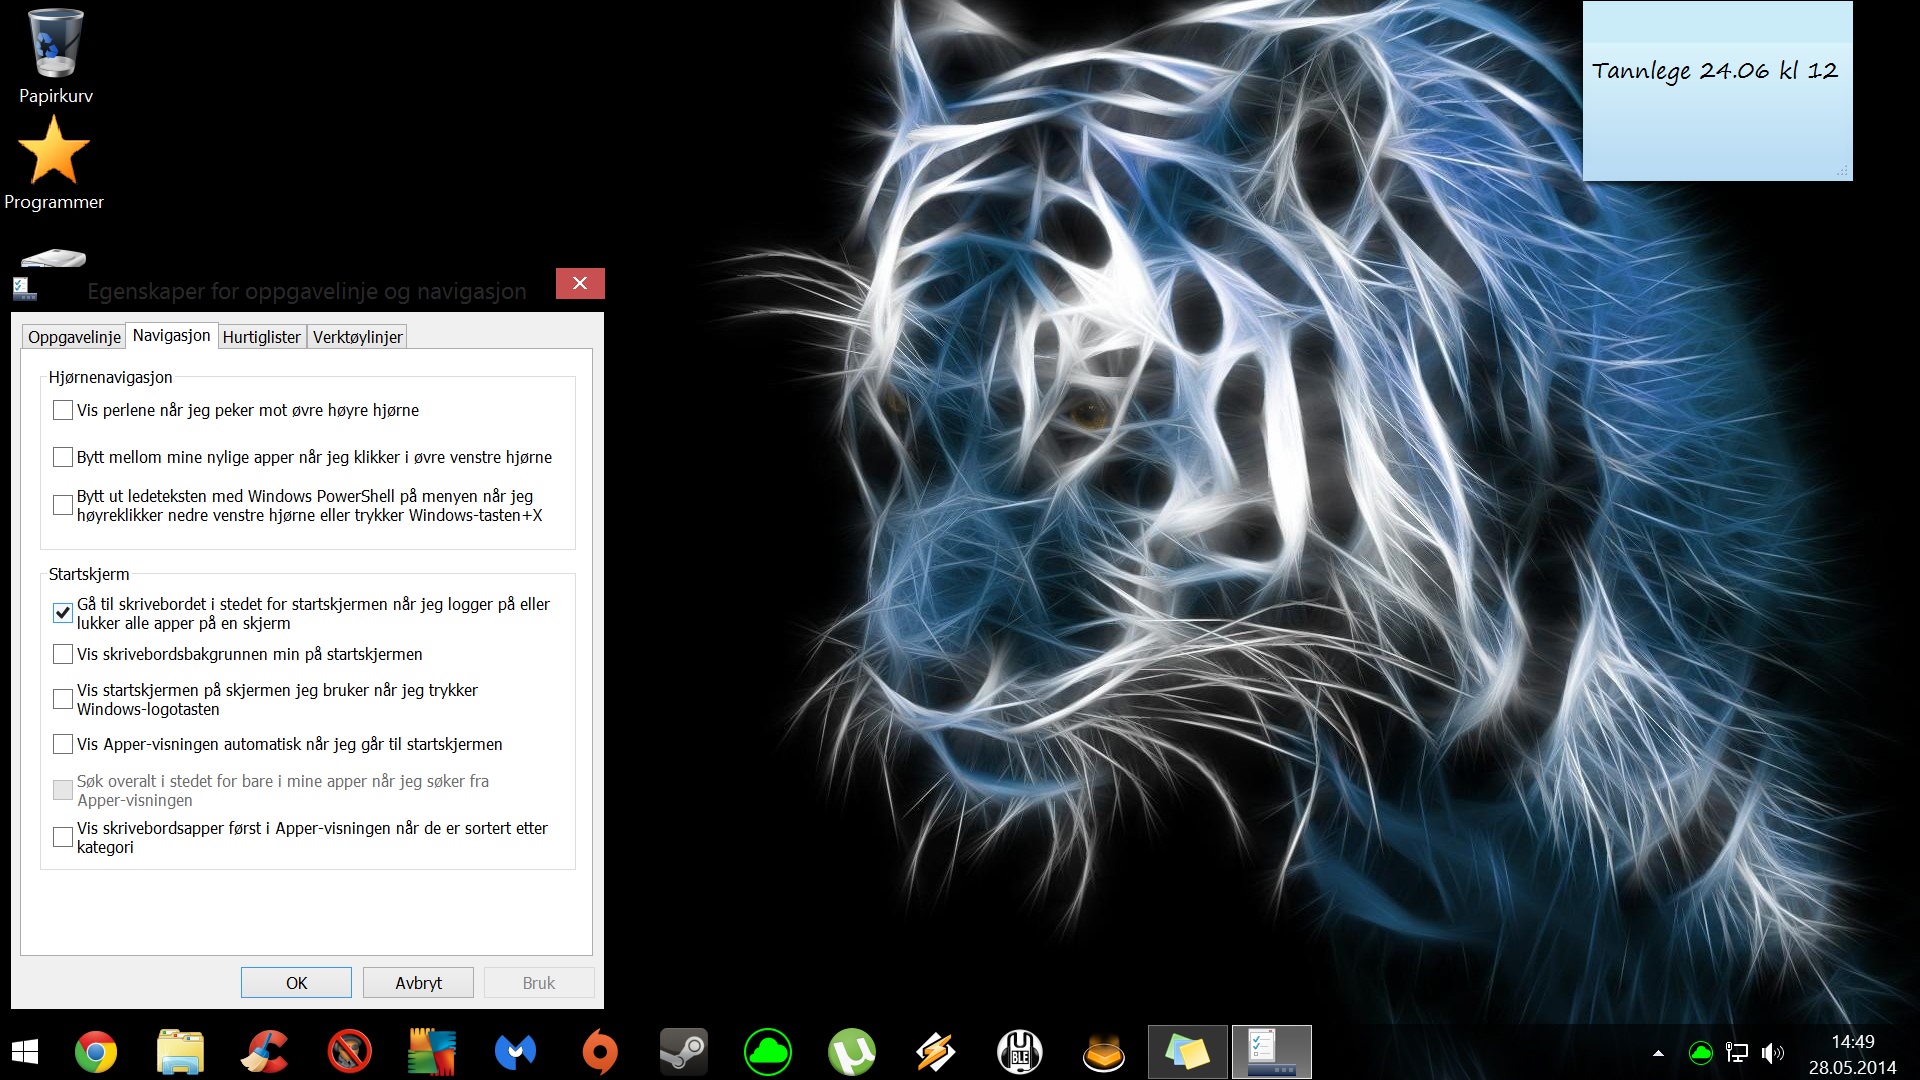Enable 'Vis Apper-visningen automatisk' checkbox
1920x1080 pixels.
pyautogui.click(x=63, y=744)
